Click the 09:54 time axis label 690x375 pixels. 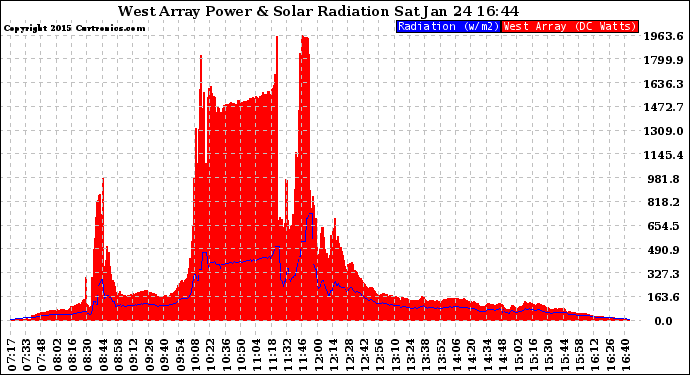pos(180,355)
